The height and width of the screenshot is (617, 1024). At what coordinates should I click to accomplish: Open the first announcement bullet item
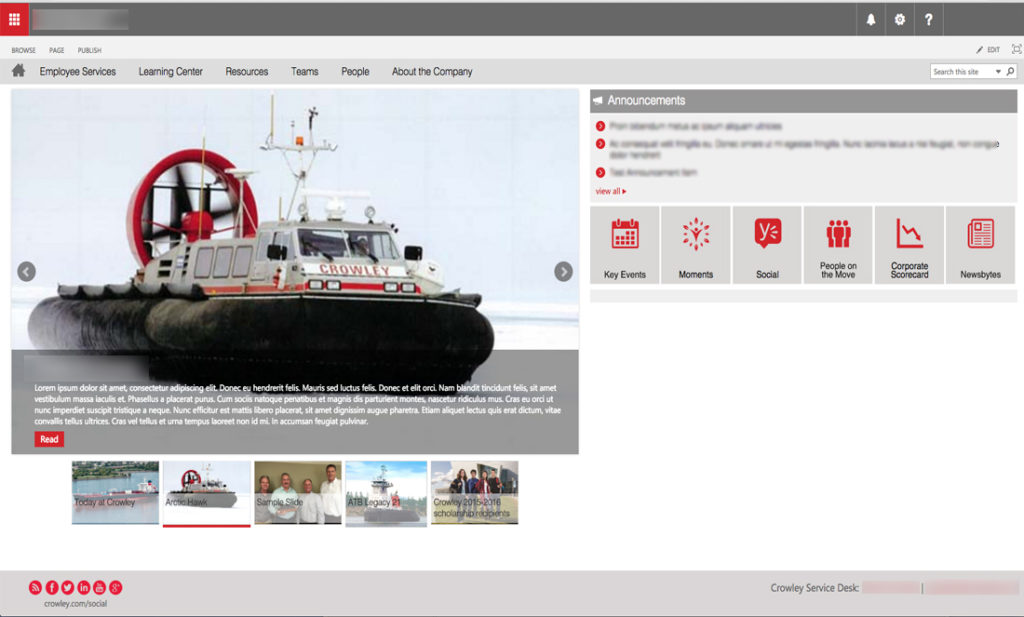(696, 126)
